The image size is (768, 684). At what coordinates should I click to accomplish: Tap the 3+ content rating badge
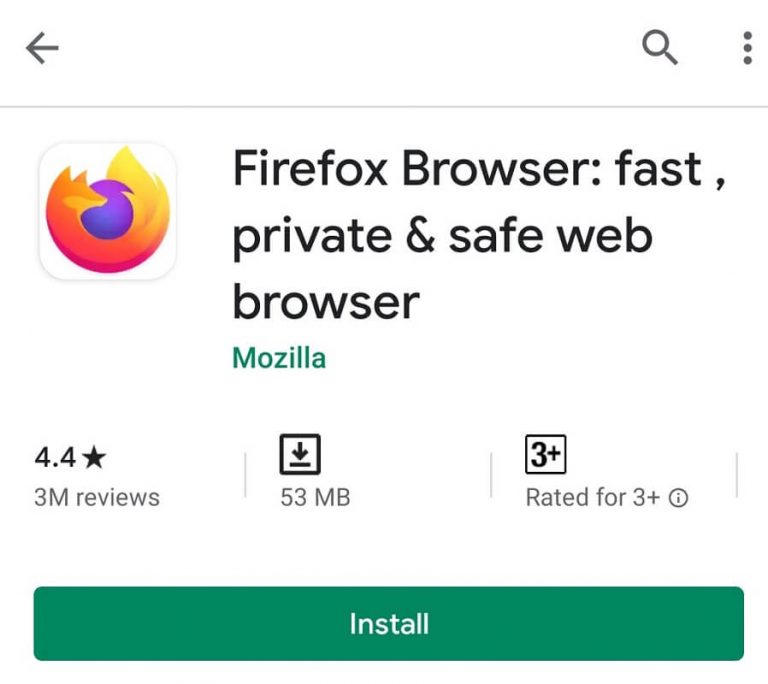546,454
